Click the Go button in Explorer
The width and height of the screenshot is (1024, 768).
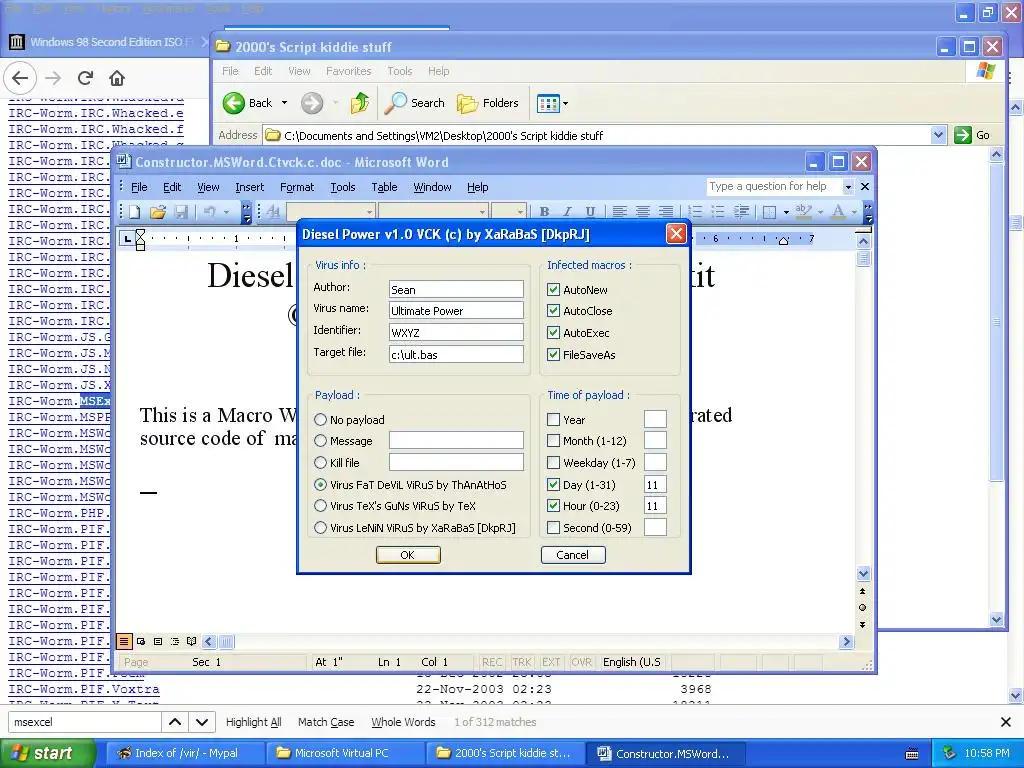click(x=973, y=135)
